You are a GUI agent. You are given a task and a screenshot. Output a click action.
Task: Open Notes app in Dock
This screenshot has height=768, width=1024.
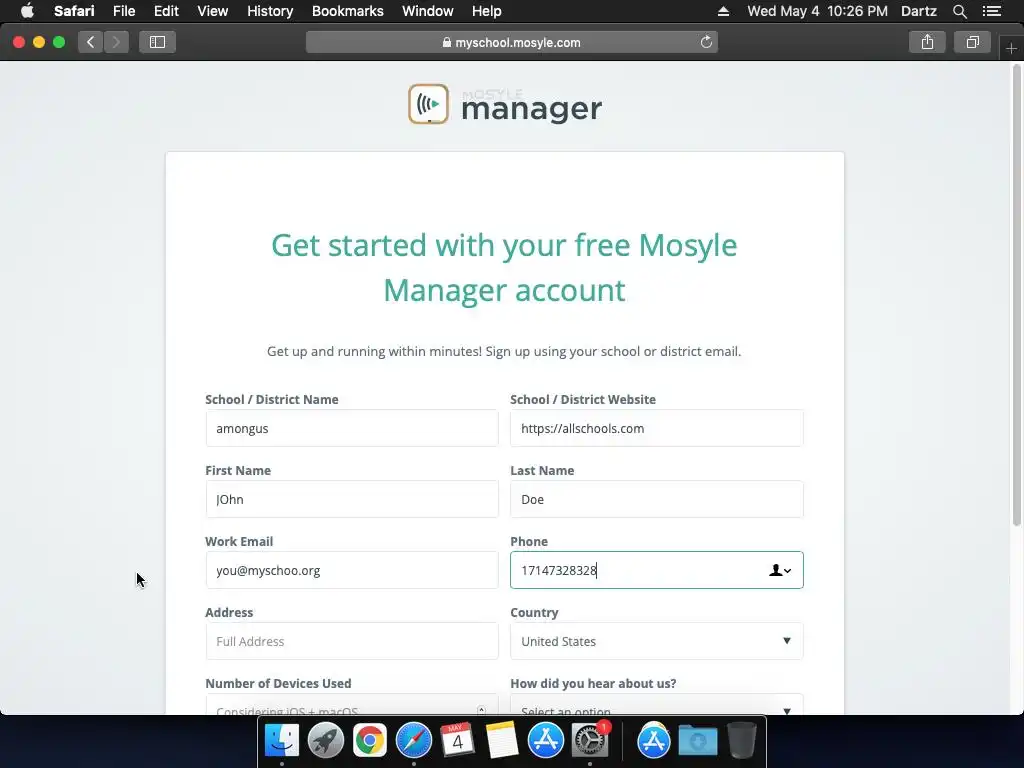point(502,740)
